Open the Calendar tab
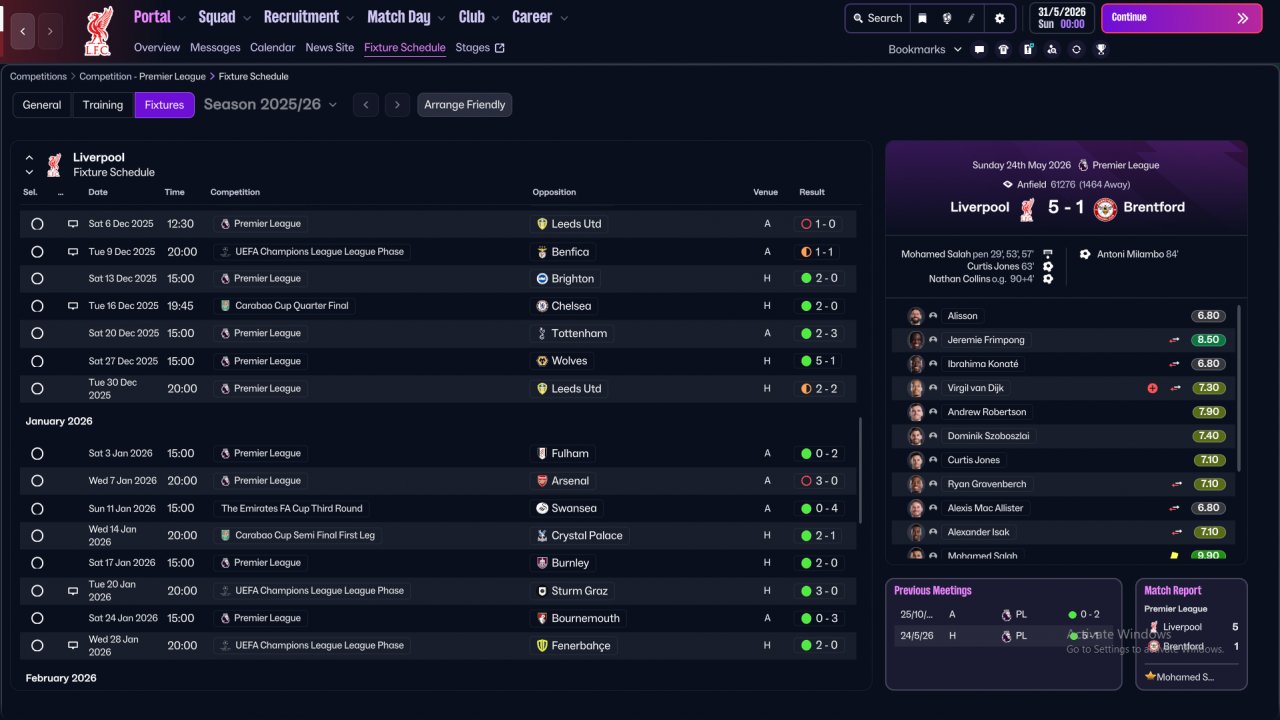1280x720 pixels. [273, 48]
